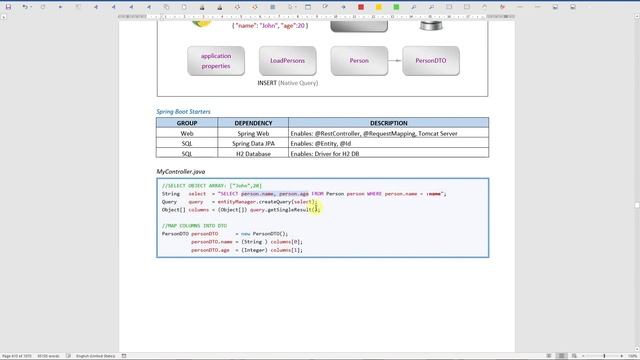Click the 'Spring Boot Starters' heading

tap(183, 111)
